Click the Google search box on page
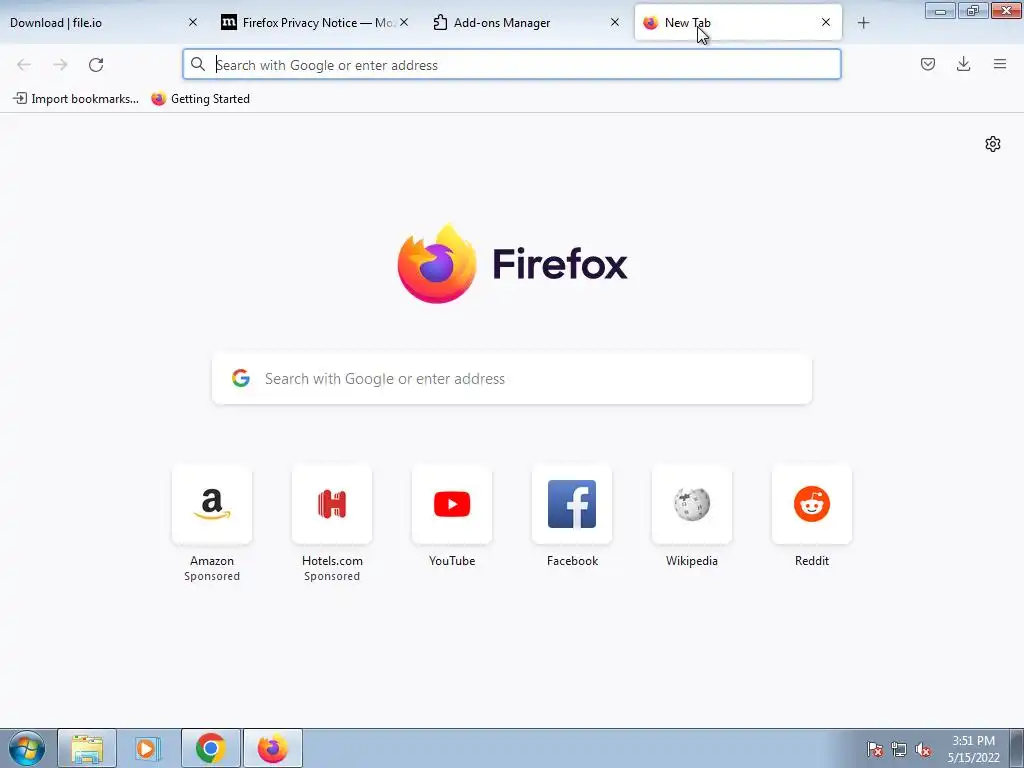 tap(511, 379)
